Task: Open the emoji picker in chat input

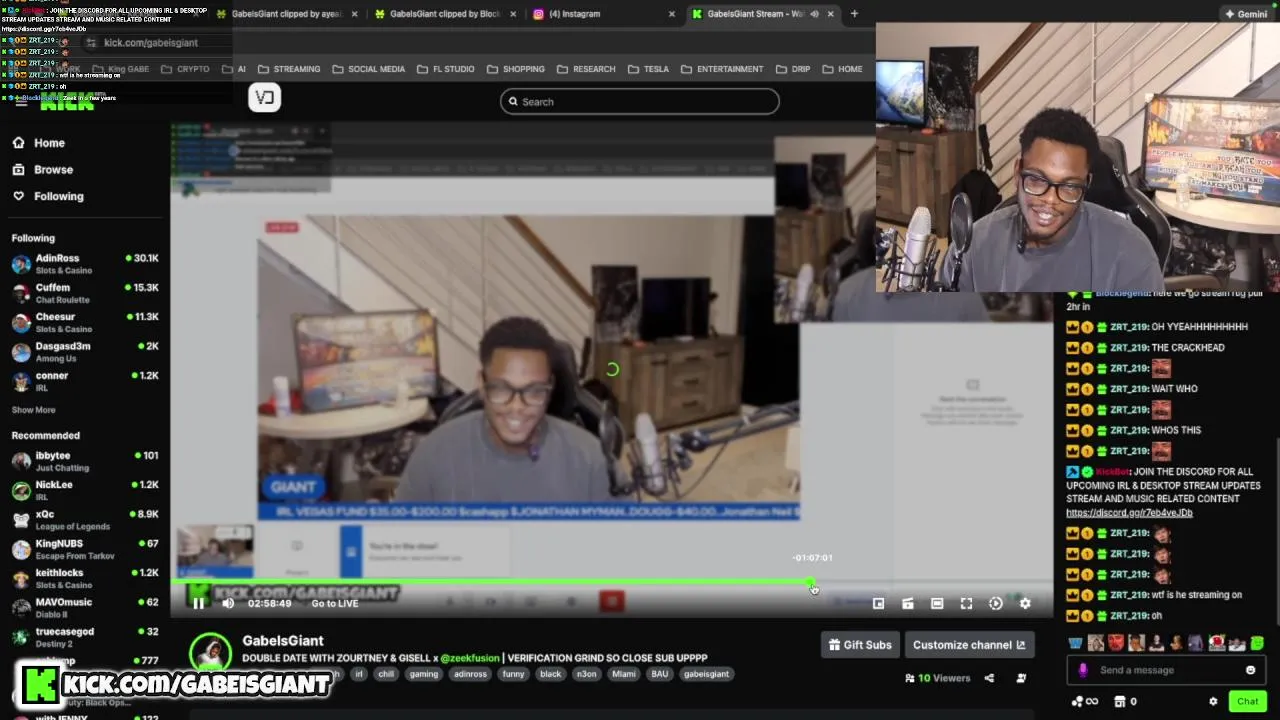Action: pos(1250,670)
